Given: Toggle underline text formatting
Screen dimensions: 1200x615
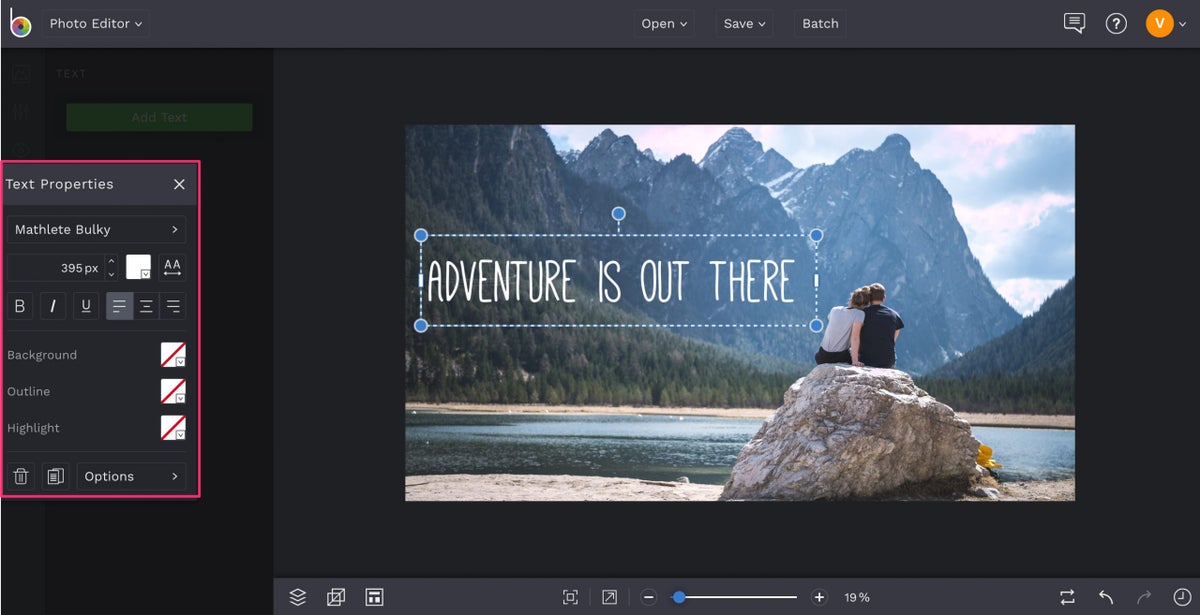Looking at the screenshot, I should tap(86, 306).
